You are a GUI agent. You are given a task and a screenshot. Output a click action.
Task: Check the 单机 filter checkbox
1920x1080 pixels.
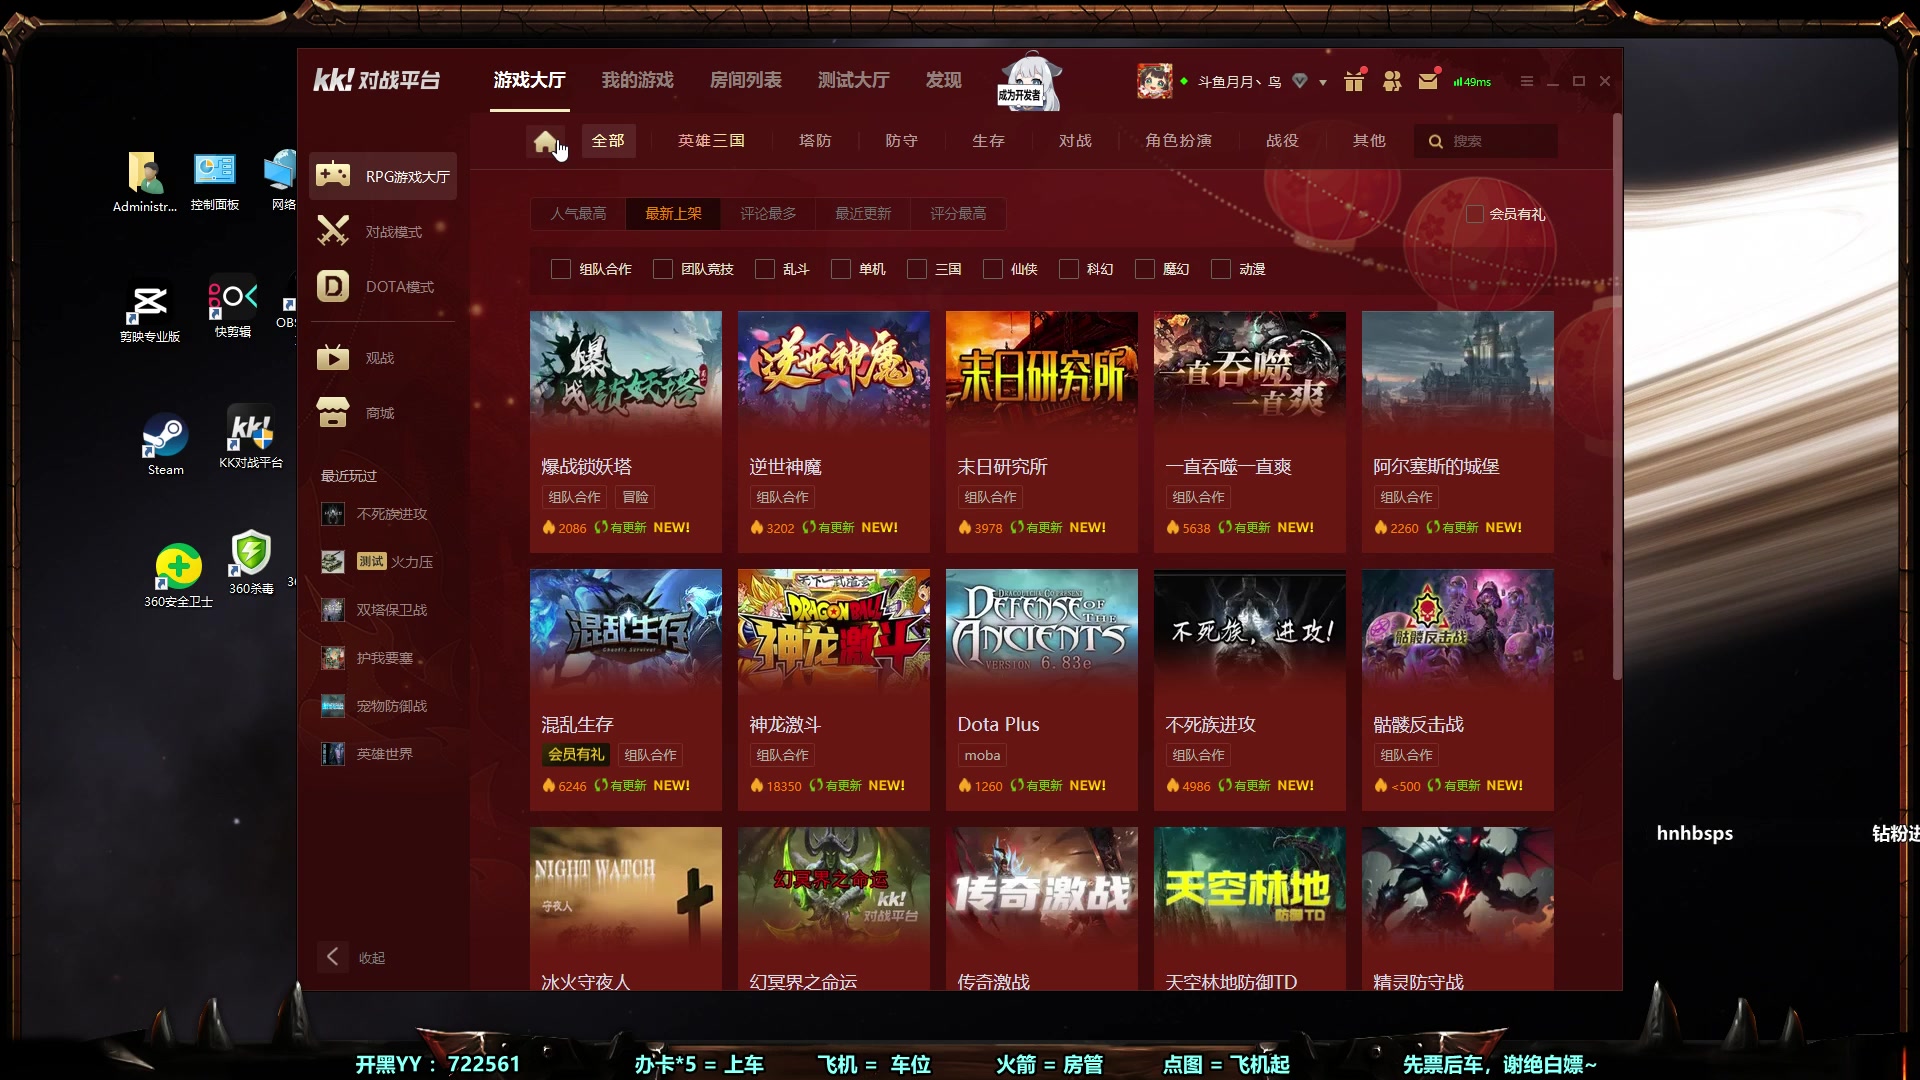[x=841, y=269]
